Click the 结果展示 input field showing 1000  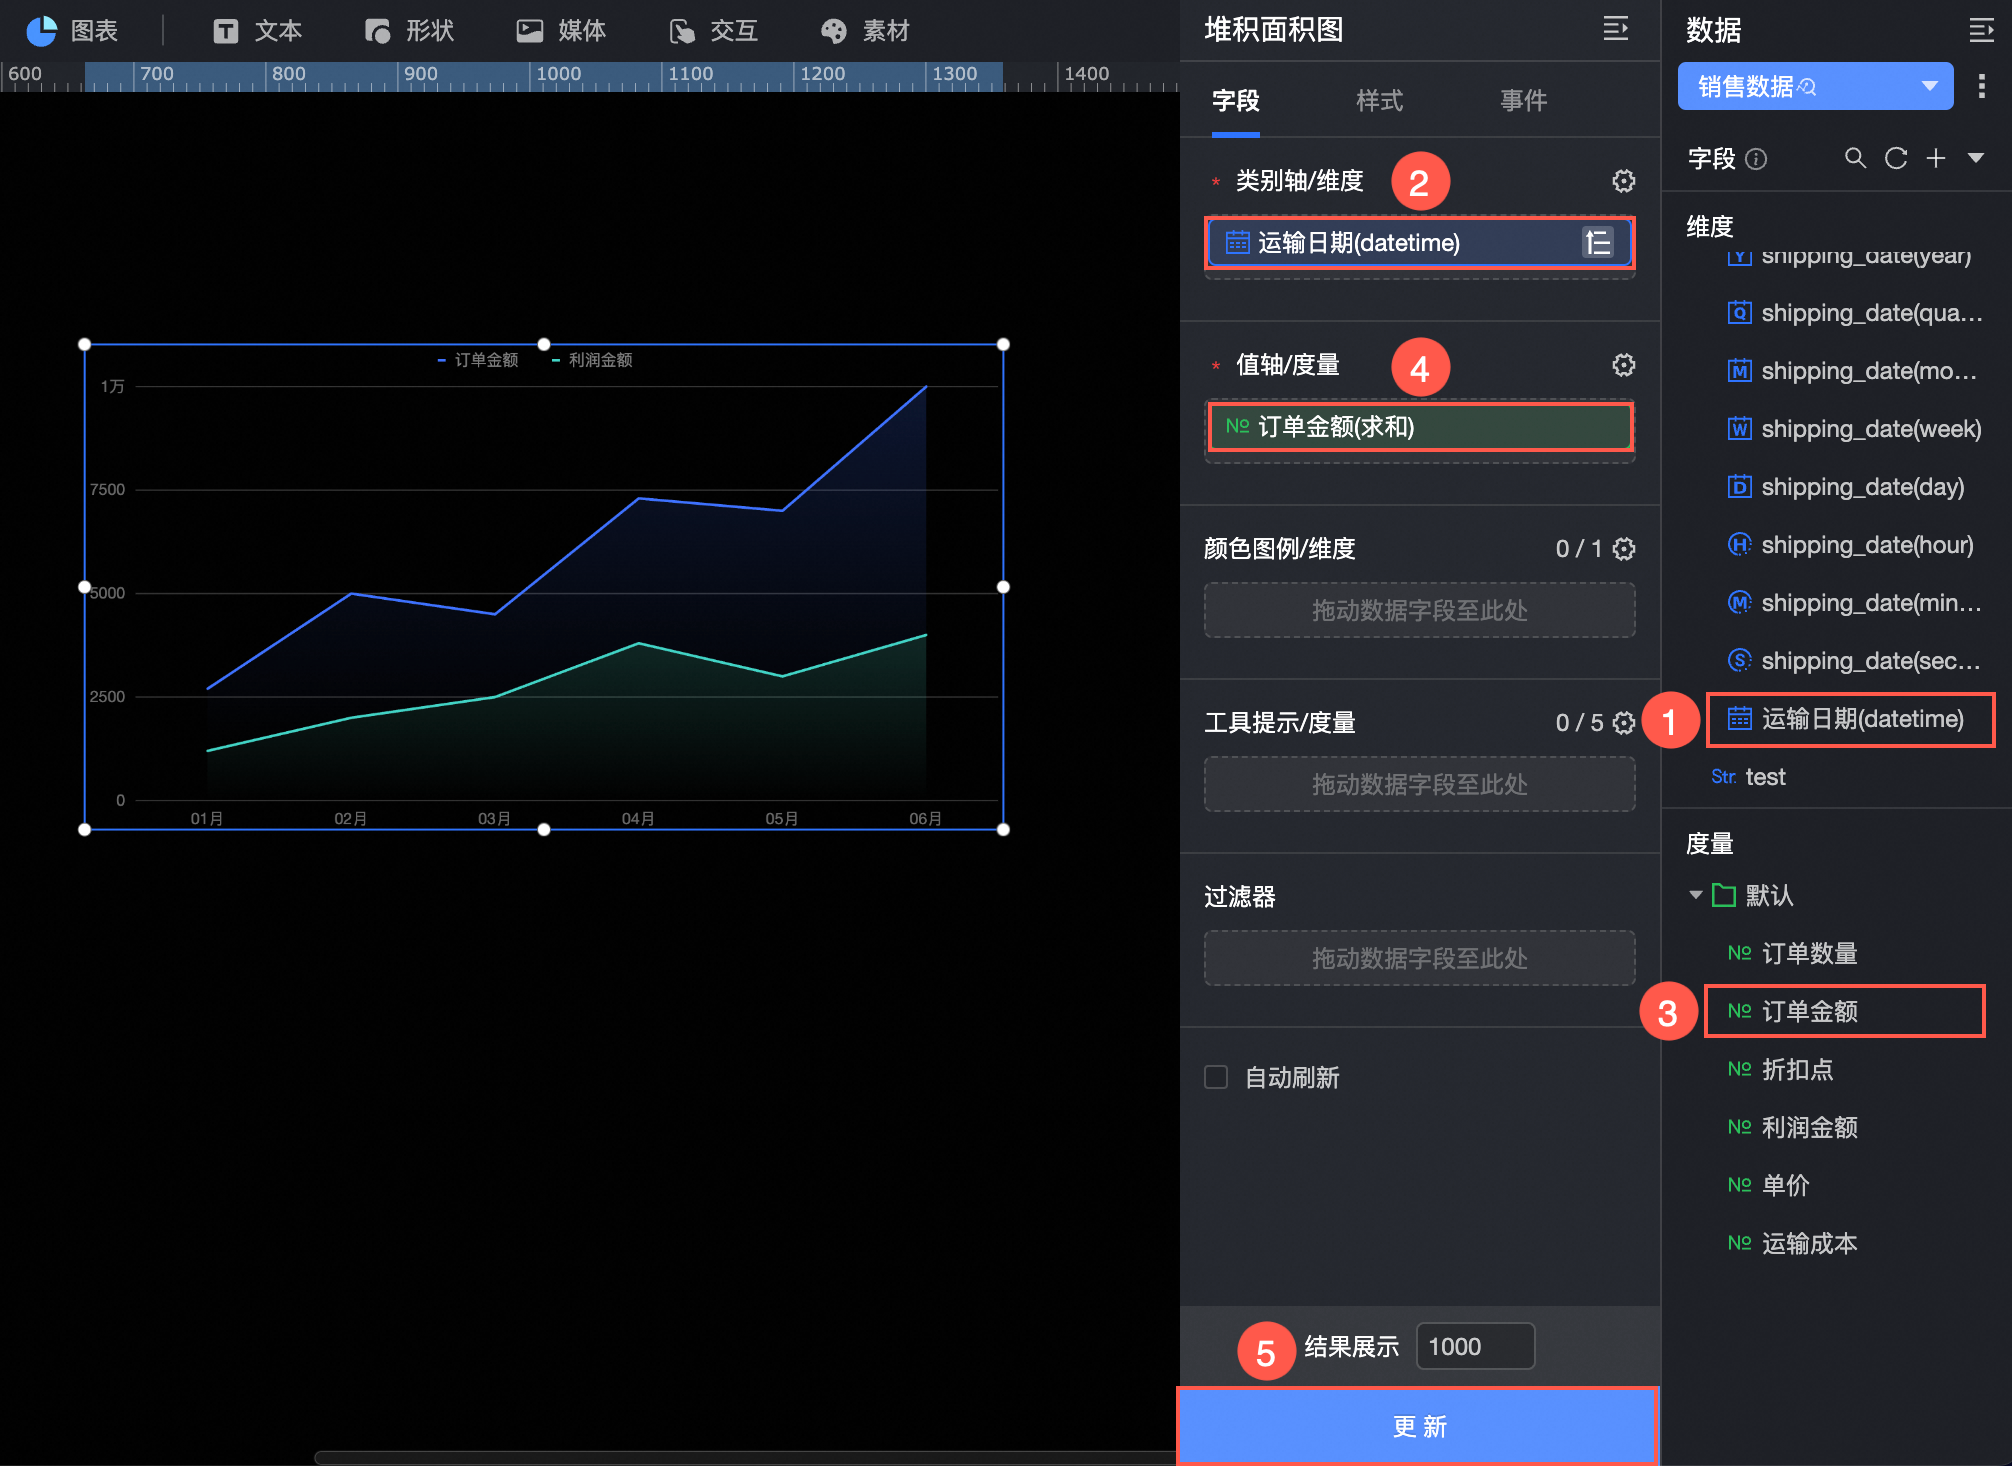(x=1475, y=1347)
